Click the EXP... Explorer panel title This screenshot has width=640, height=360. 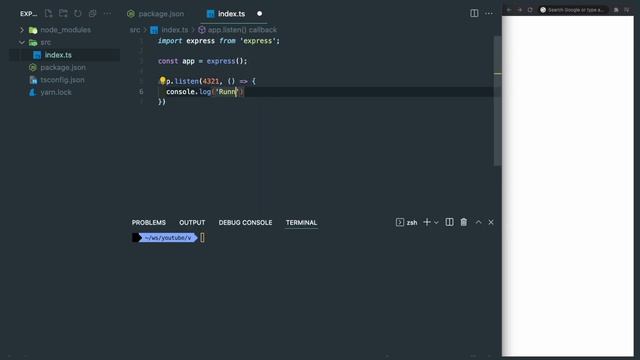pyautogui.click(x=29, y=13)
